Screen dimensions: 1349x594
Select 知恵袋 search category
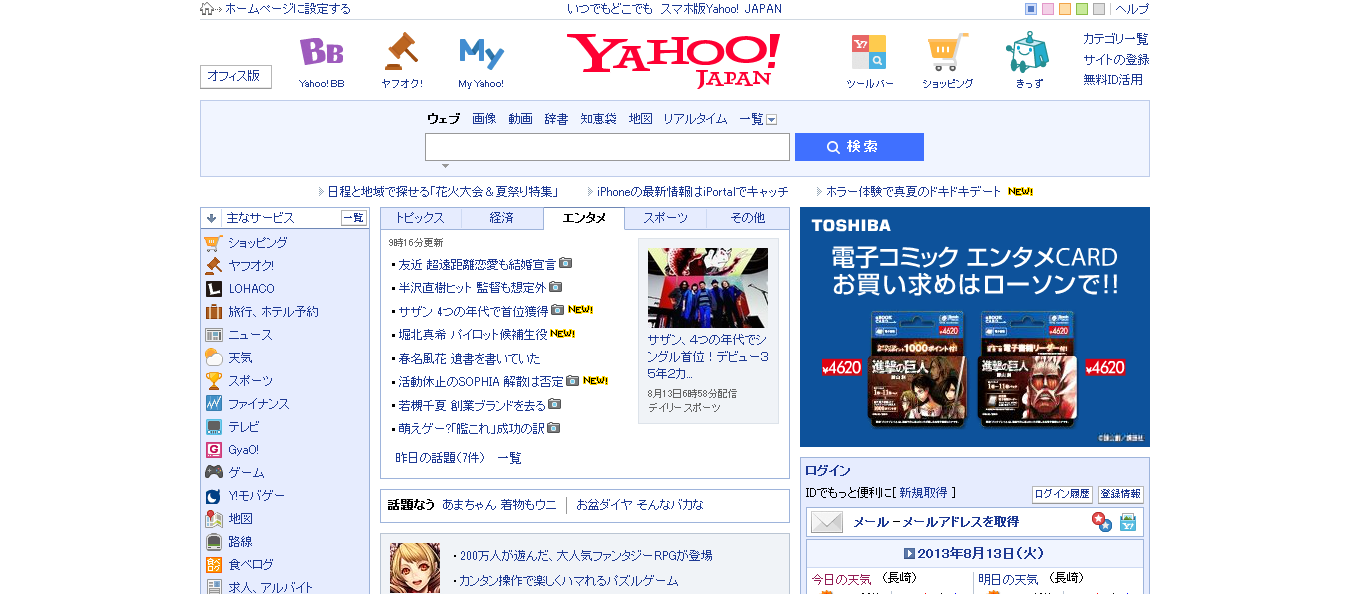(598, 119)
